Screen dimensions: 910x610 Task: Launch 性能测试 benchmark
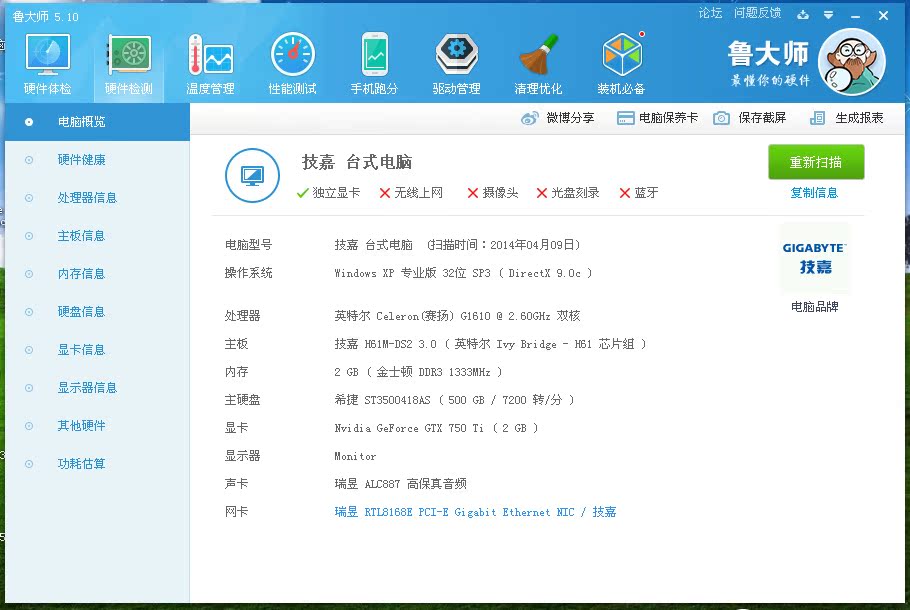pyautogui.click(x=292, y=60)
